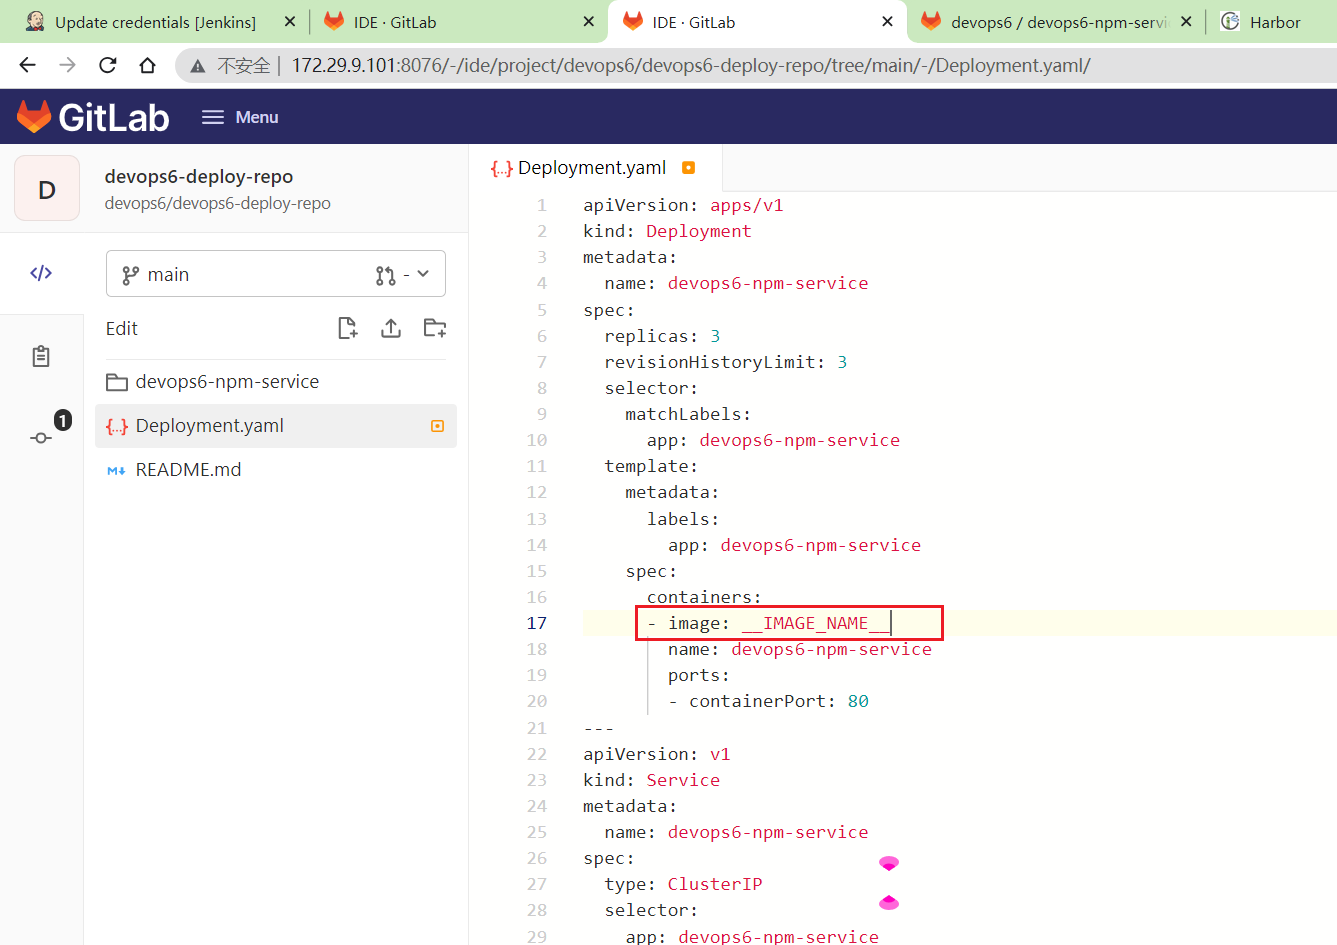Screen dimensions: 1337x945
Task: Click 'revisionHistoryLimit: 3' line
Action: 725,362
